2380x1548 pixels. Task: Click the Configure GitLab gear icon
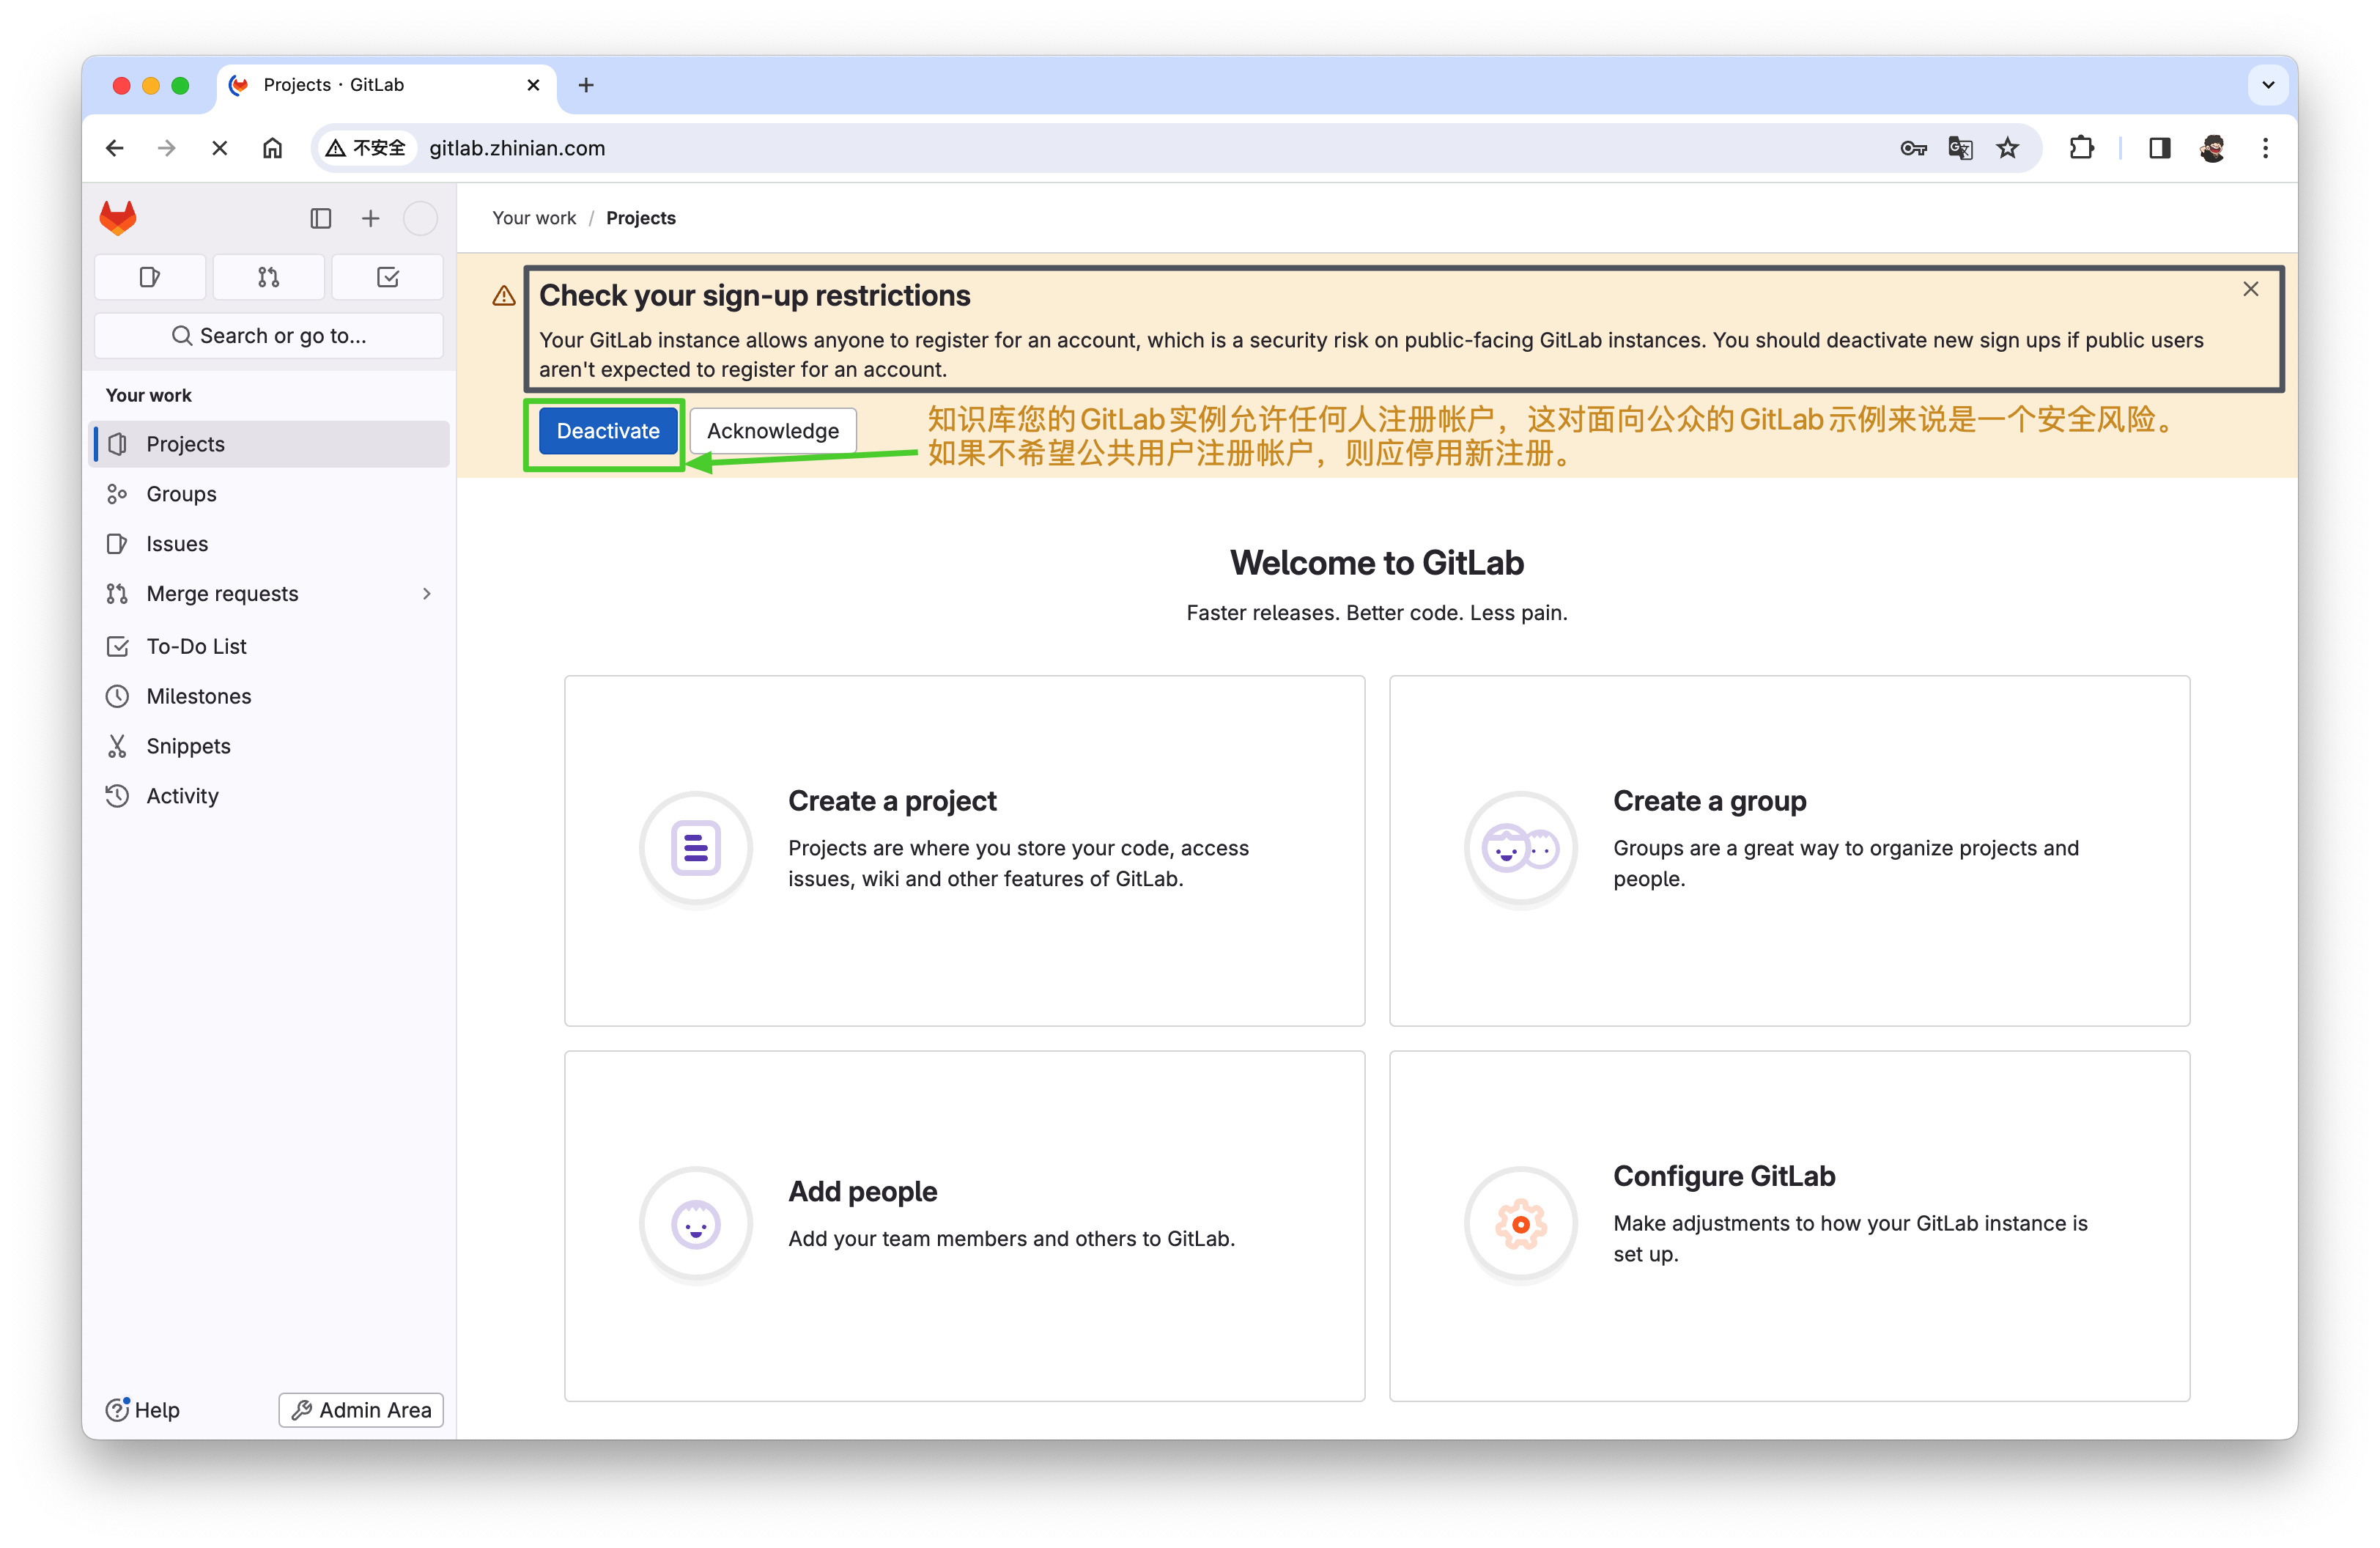(1520, 1223)
